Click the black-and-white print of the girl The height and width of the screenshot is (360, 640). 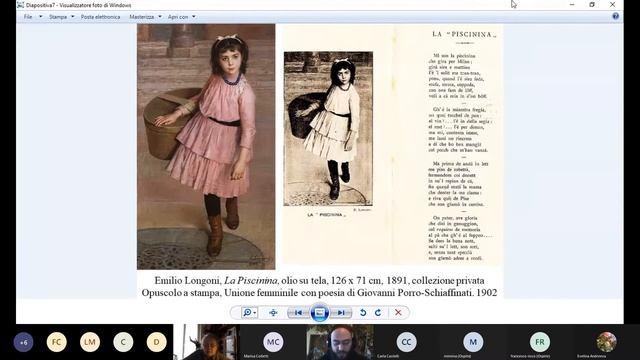(x=328, y=129)
